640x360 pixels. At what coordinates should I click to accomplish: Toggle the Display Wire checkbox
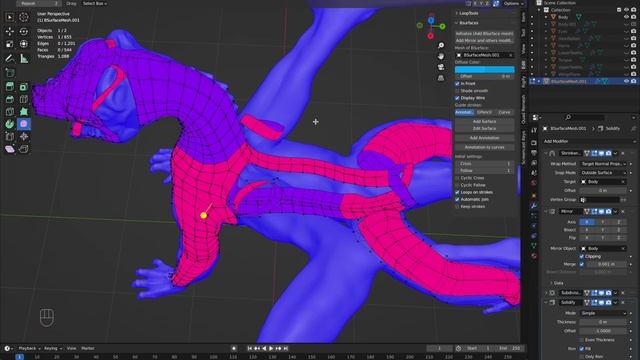click(x=458, y=98)
